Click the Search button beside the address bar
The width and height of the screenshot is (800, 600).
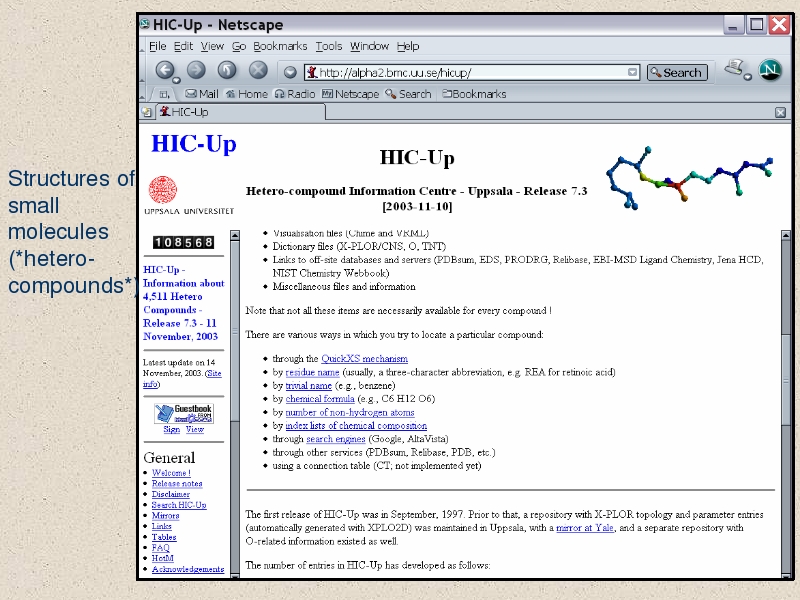[677, 72]
